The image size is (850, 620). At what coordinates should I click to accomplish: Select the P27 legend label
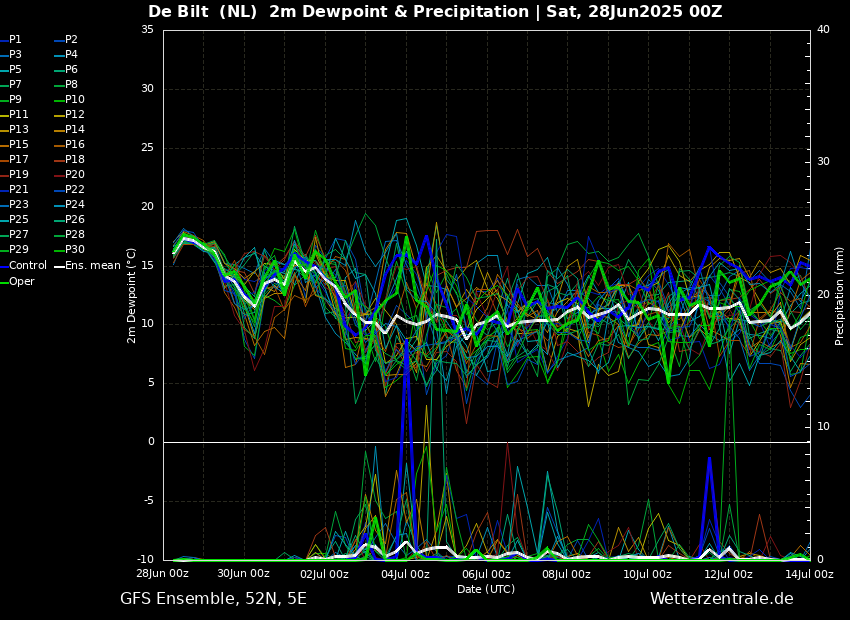click(x=14, y=235)
